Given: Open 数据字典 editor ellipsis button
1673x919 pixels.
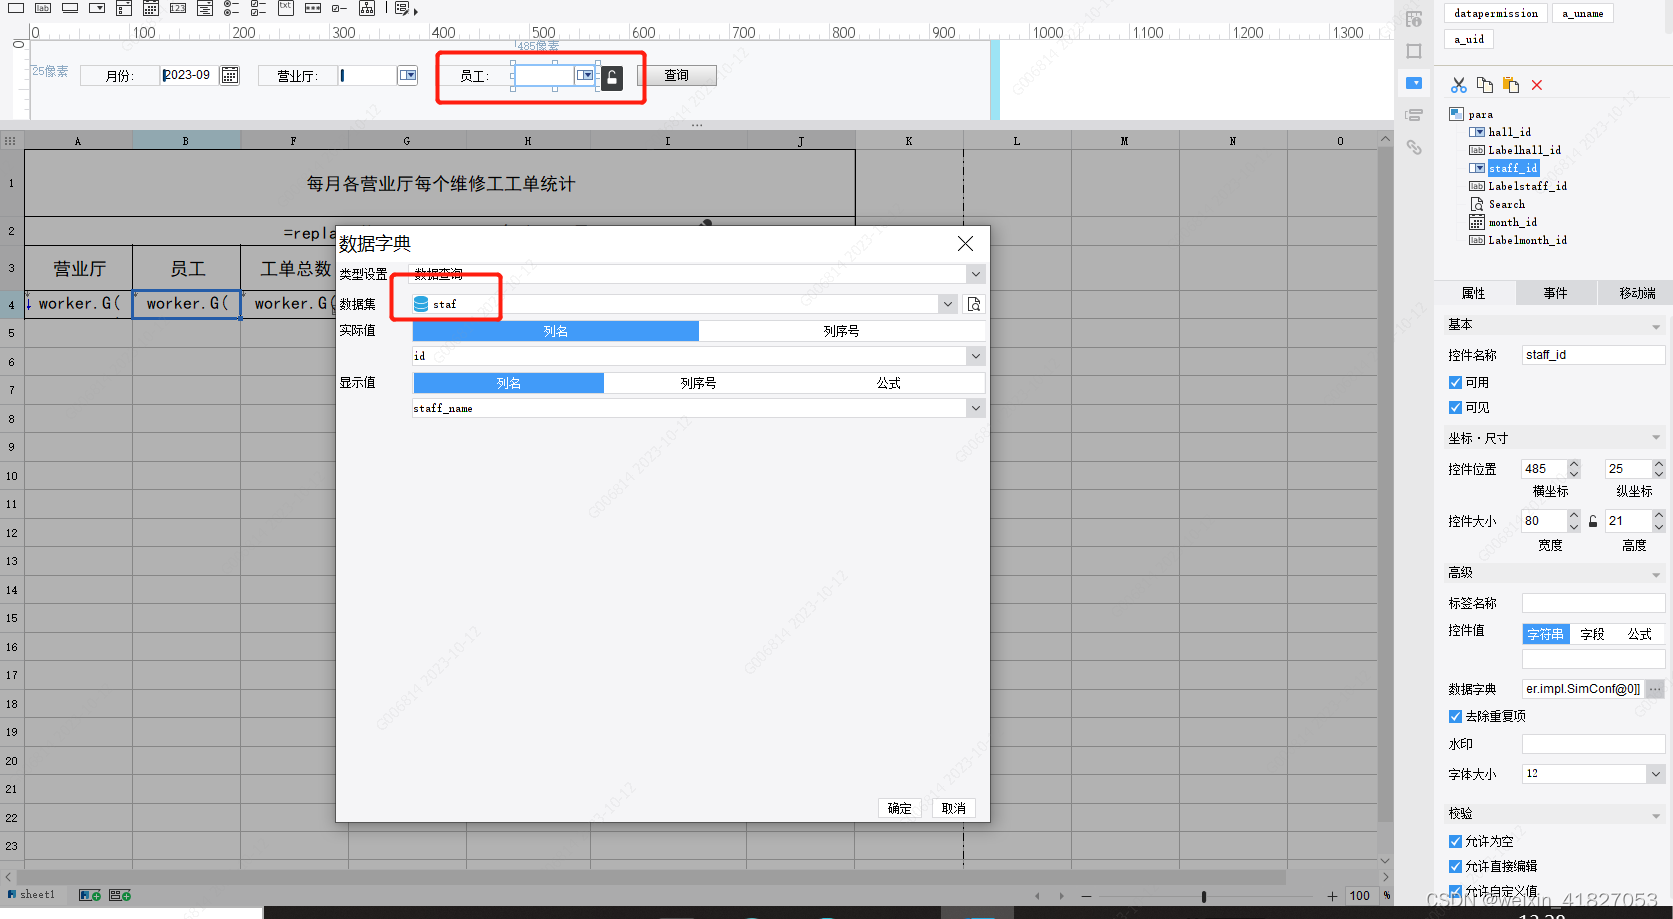Looking at the screenshot, I should click(1655, 689).
